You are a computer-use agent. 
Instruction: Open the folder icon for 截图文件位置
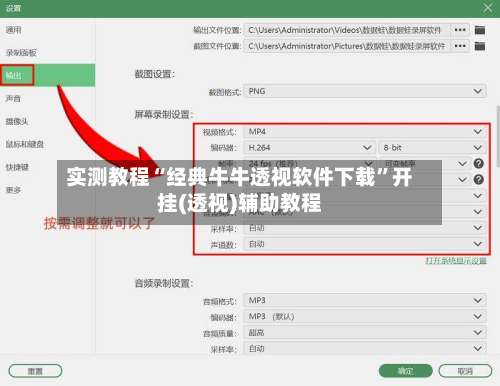(x=480, y=46)
